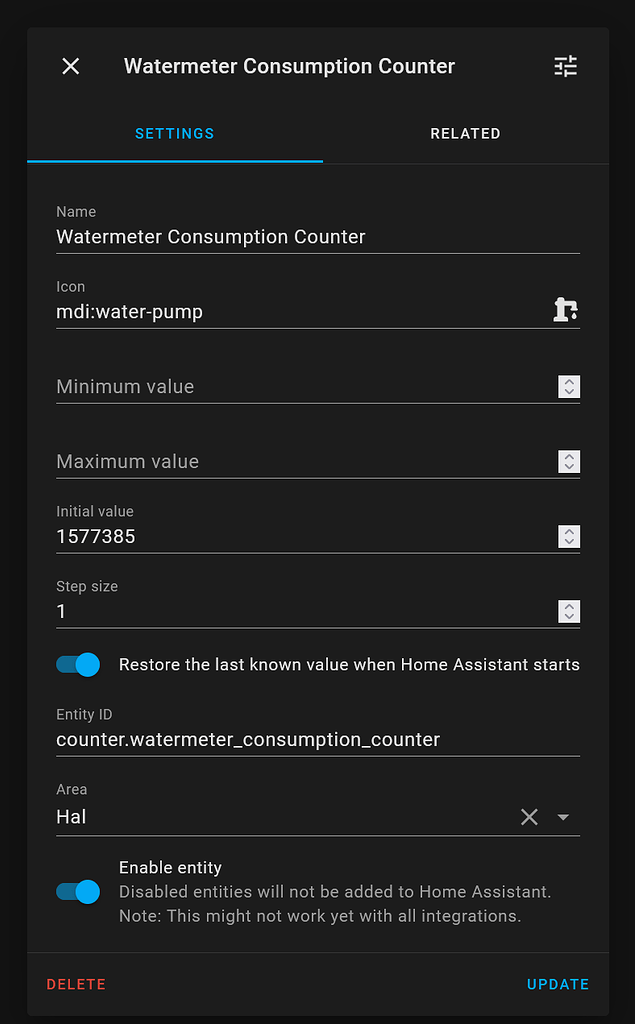
Task: Increase the Minimum value via stepper
Action: point(569,382)
